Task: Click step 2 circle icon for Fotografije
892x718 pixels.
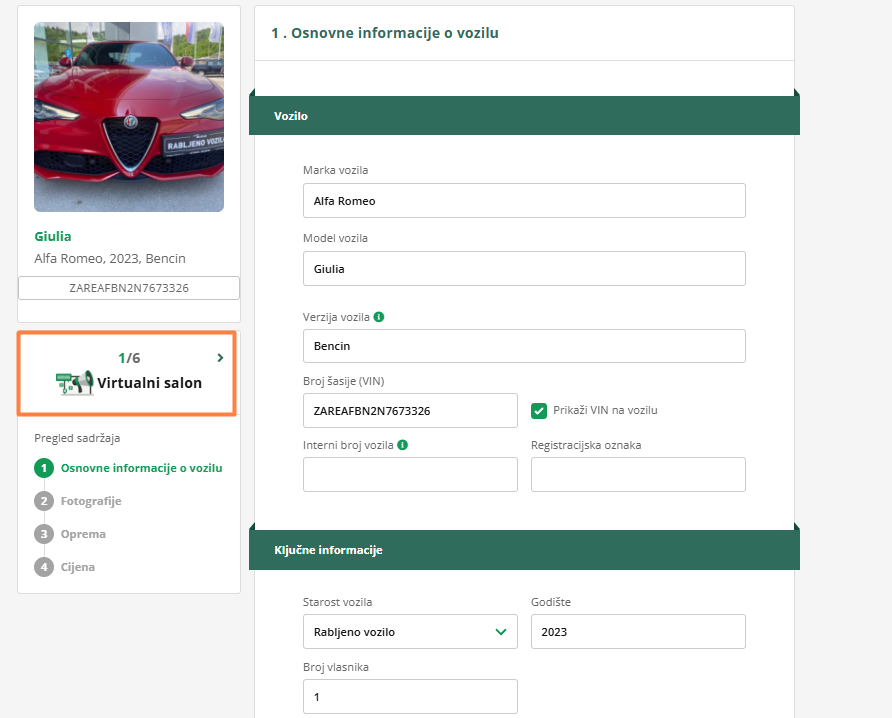Action: (x=44, y=501)
